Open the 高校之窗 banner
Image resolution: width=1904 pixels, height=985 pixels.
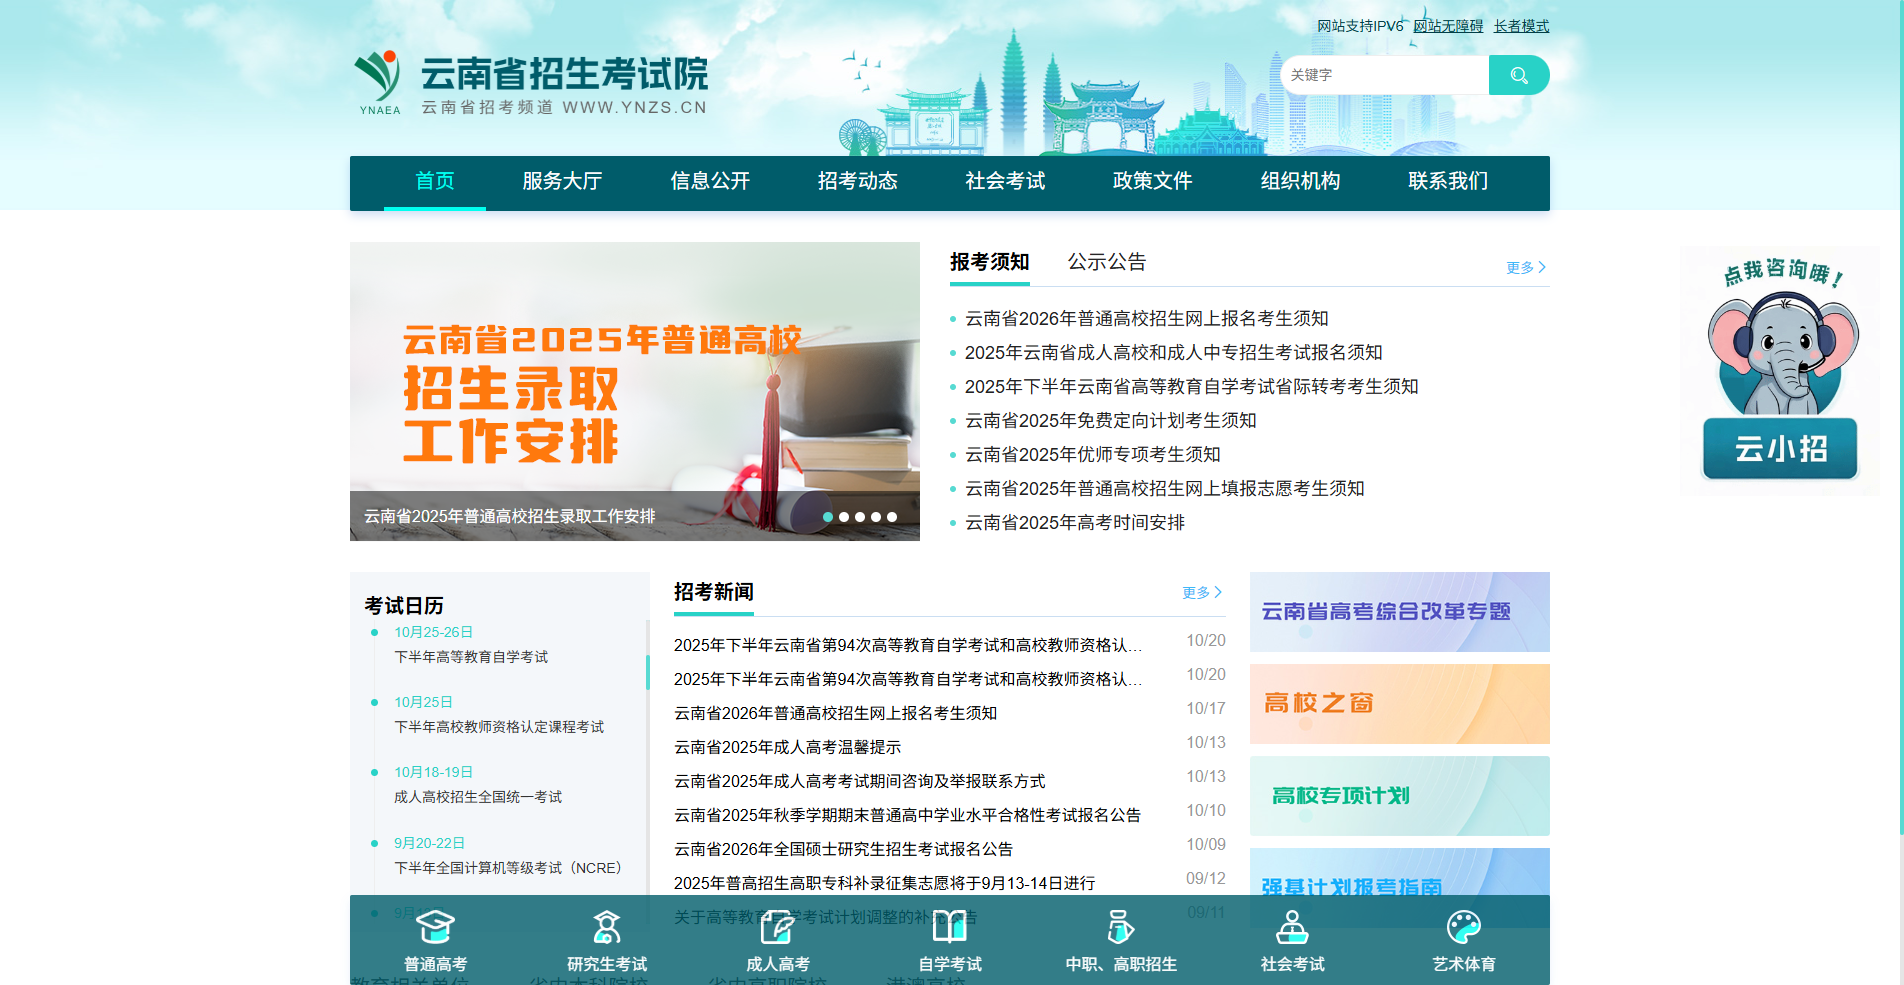click(x=1398, y=703)
